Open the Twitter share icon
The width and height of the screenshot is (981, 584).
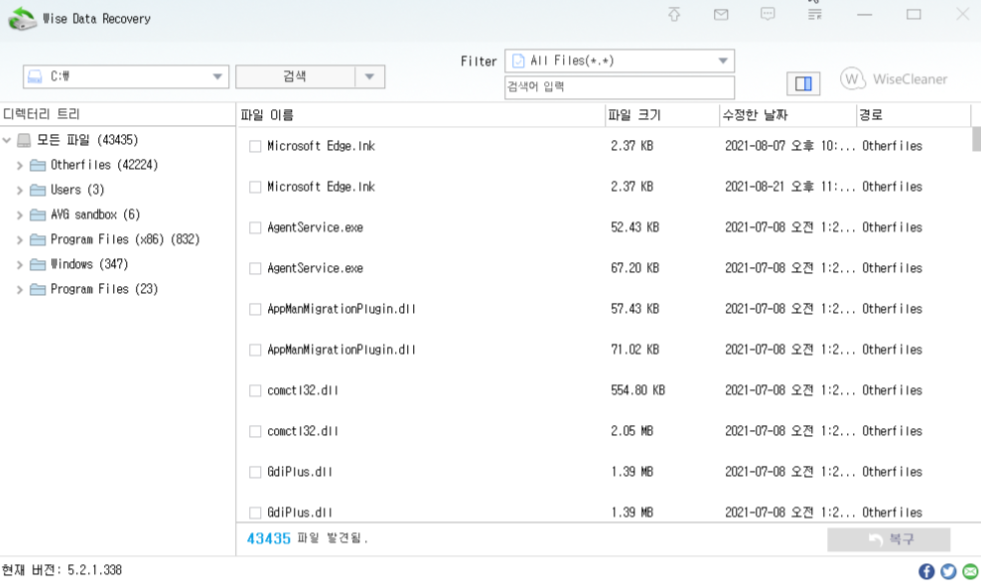pyautogui.click(x=948, y=571)
